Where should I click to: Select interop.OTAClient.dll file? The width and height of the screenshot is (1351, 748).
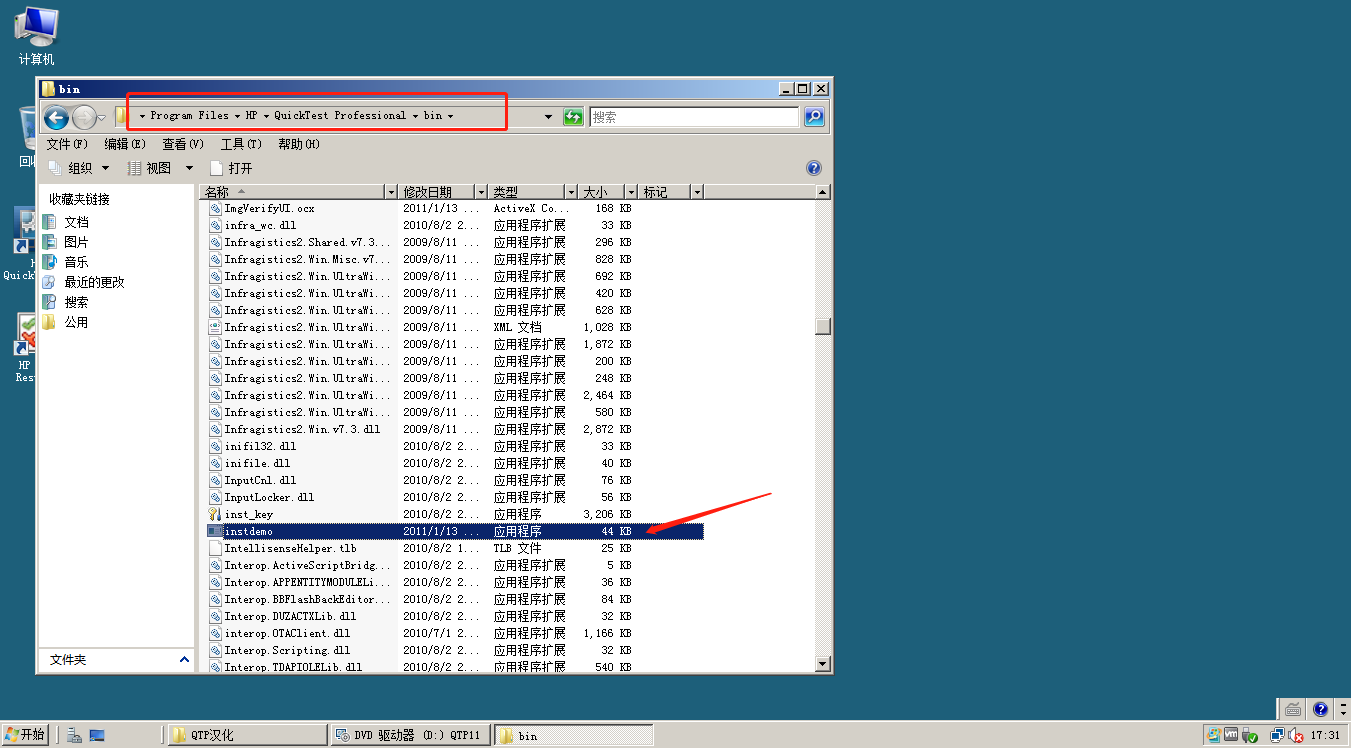click(x=455, y=633)
